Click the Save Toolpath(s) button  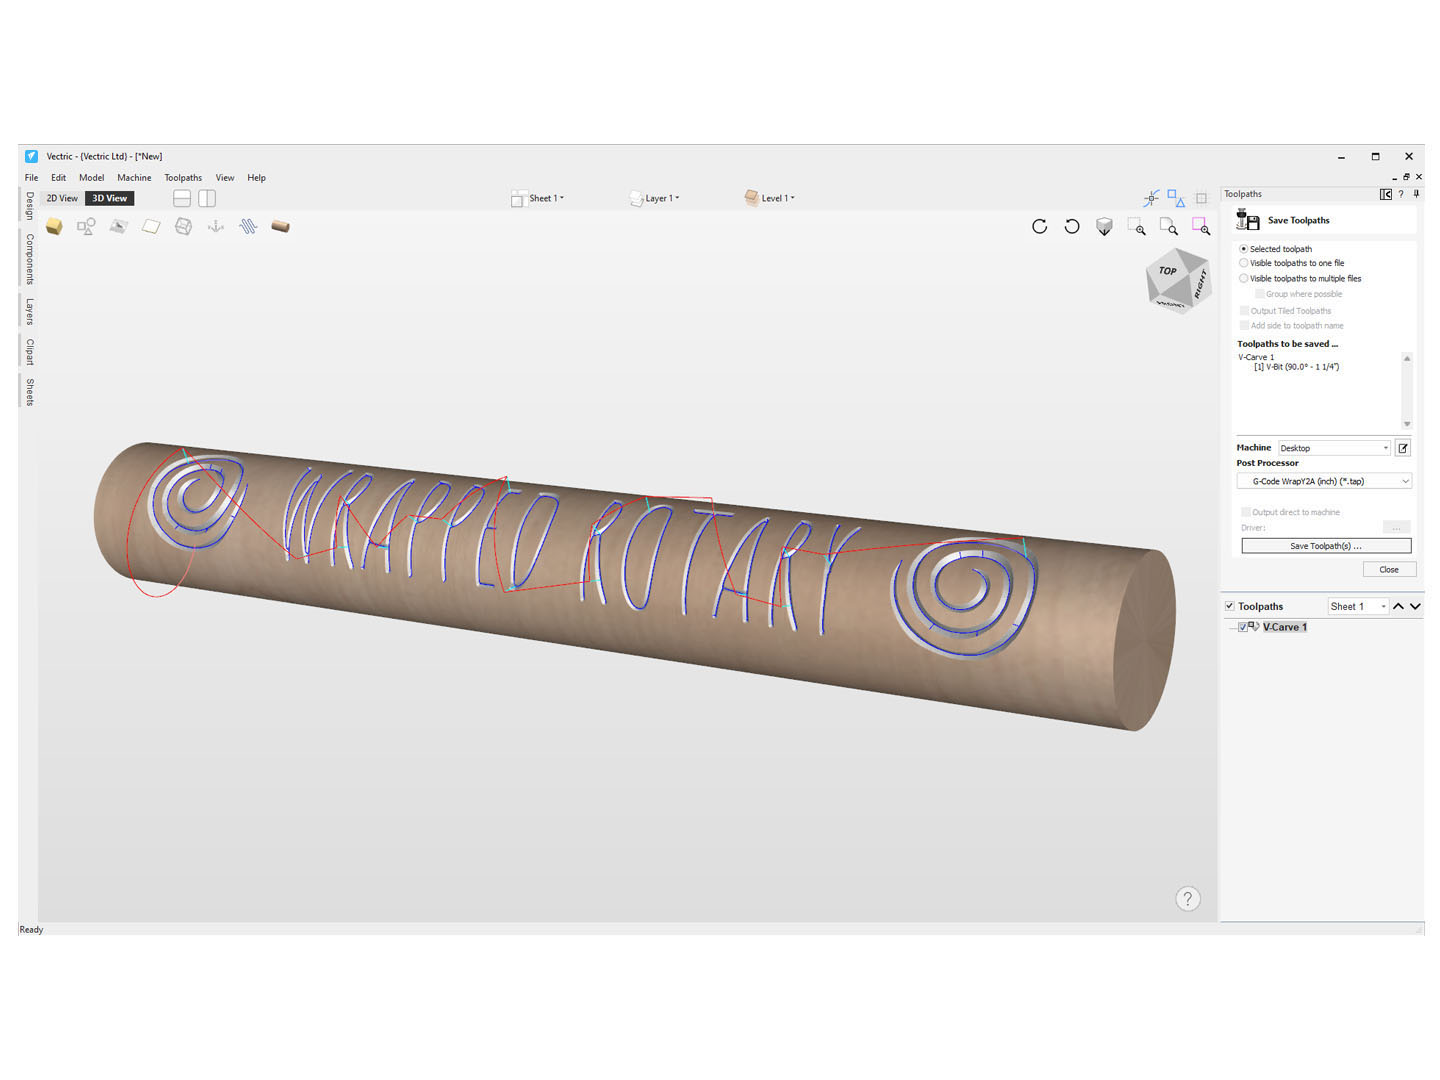[1326, 546]
